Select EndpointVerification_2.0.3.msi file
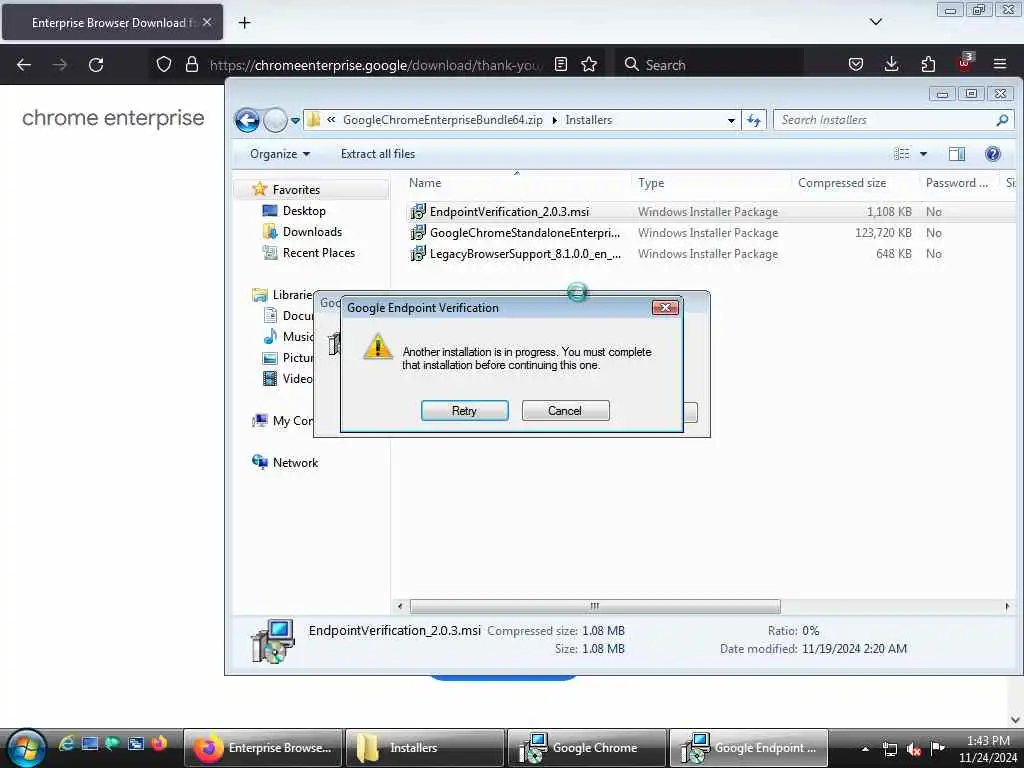The width and height of the screenshot is (1024, 768). 509,212
